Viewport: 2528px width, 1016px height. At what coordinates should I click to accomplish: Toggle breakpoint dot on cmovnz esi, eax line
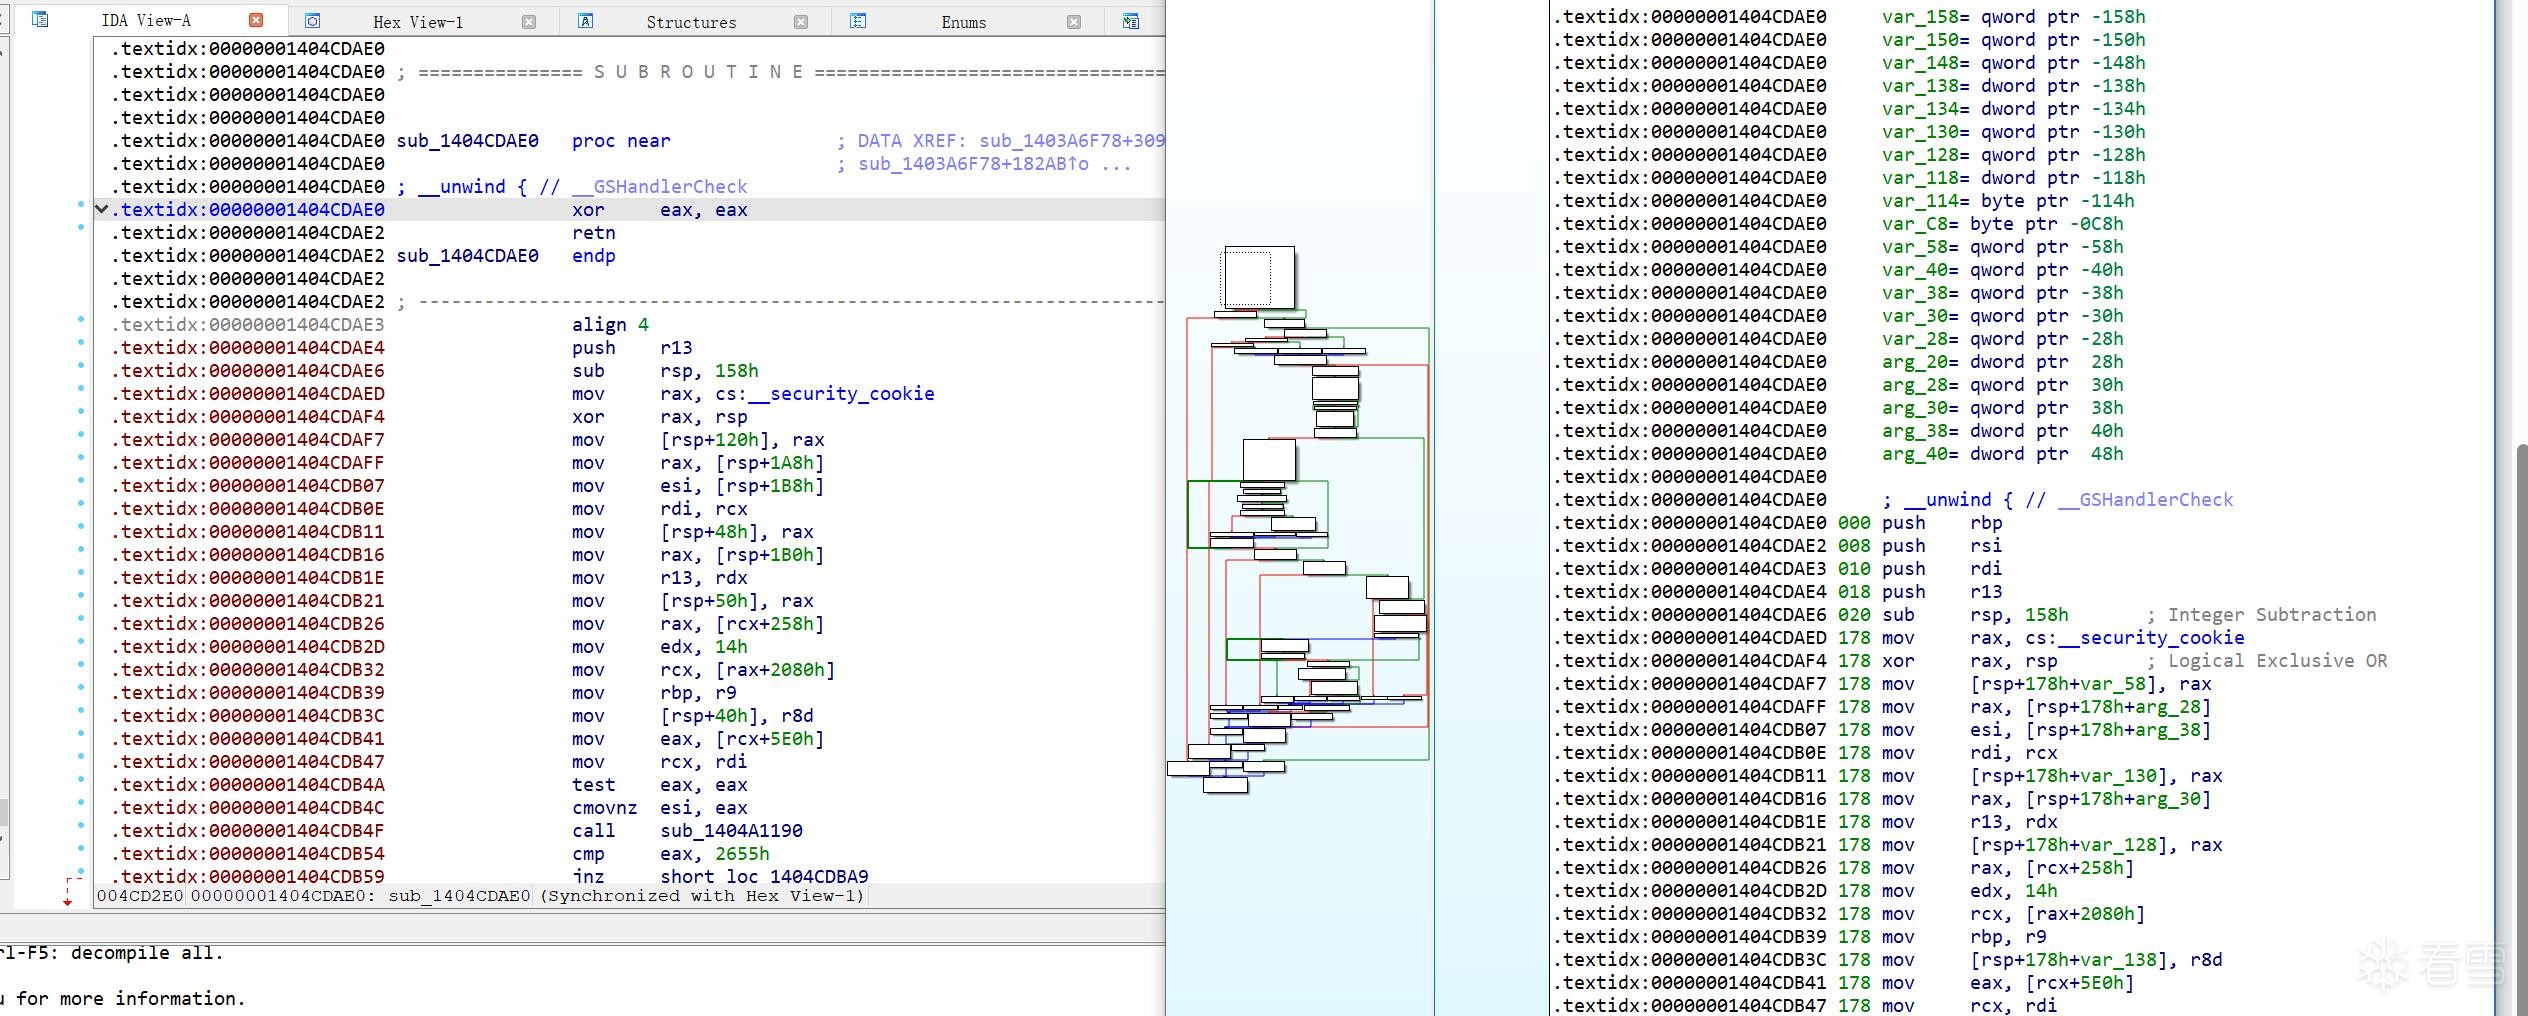point(81,803)
